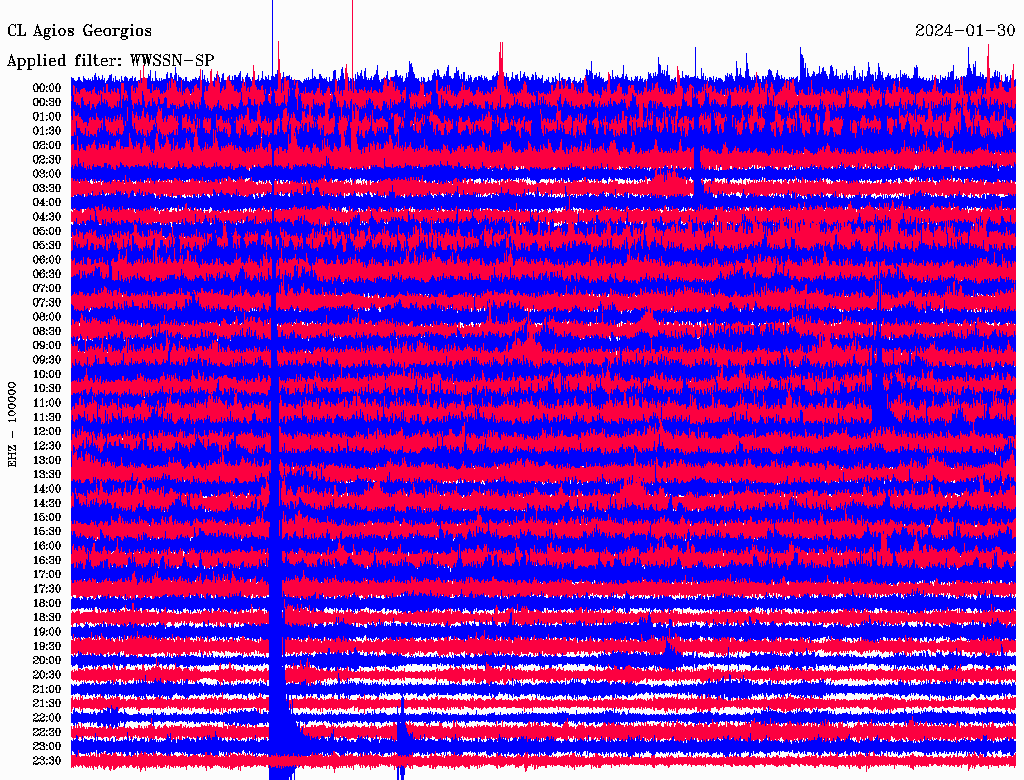Click the CL Agios Georgios station title

pyautogui.click(x=80, y=31)
